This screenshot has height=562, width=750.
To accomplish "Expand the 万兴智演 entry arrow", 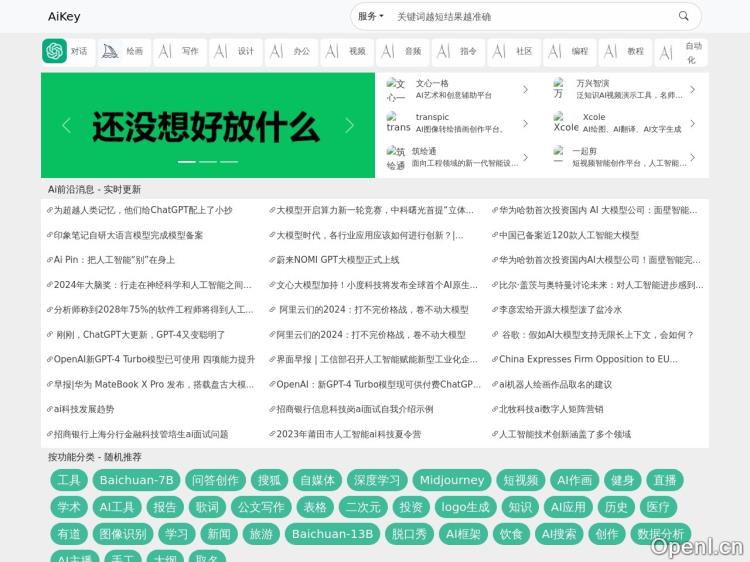I will coord(692,90).
